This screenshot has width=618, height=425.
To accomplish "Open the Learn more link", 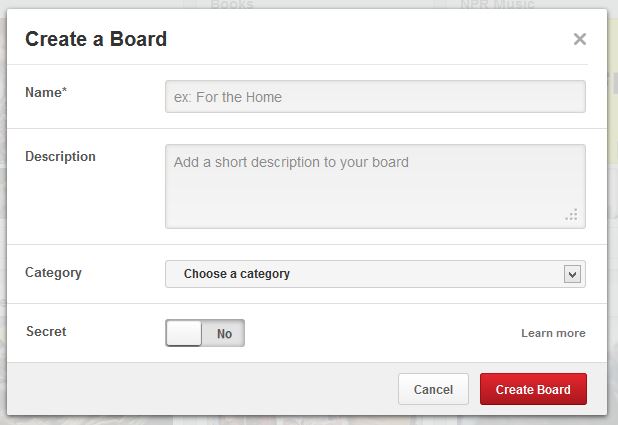I will 553,333.
